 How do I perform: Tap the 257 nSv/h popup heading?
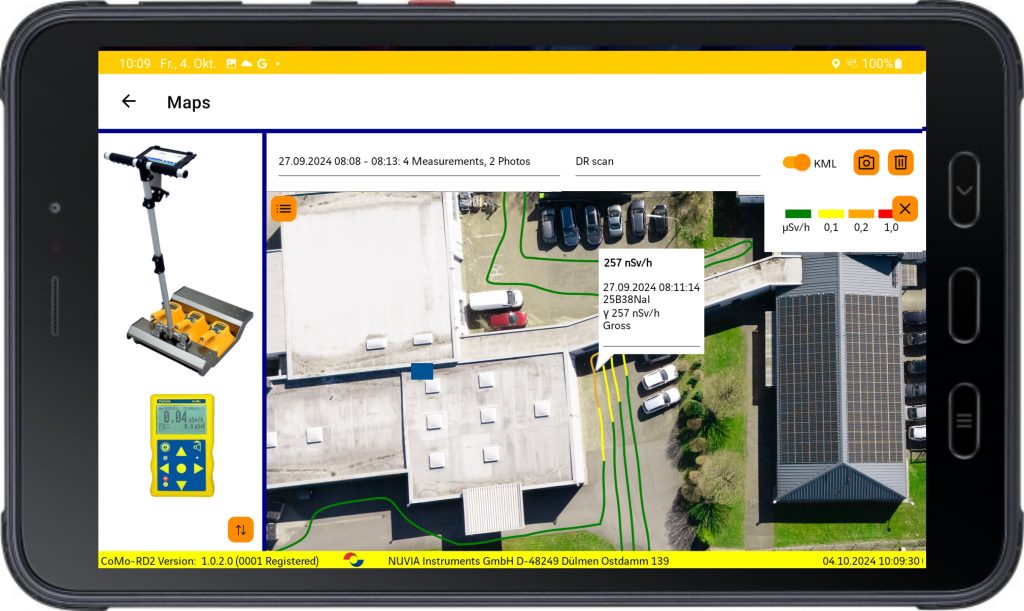coord(628,262)
